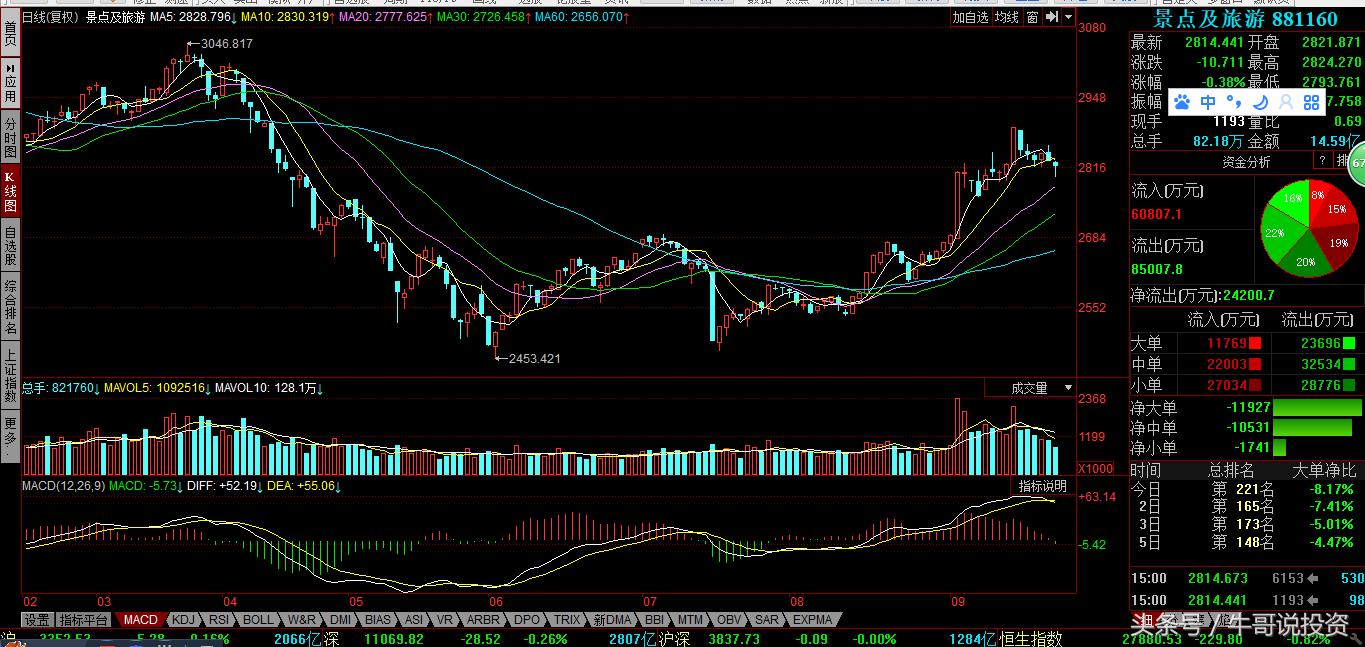Go to 首页 in the left sidebar
Screen dimensions: 1365x647
(x=9, y=33)
